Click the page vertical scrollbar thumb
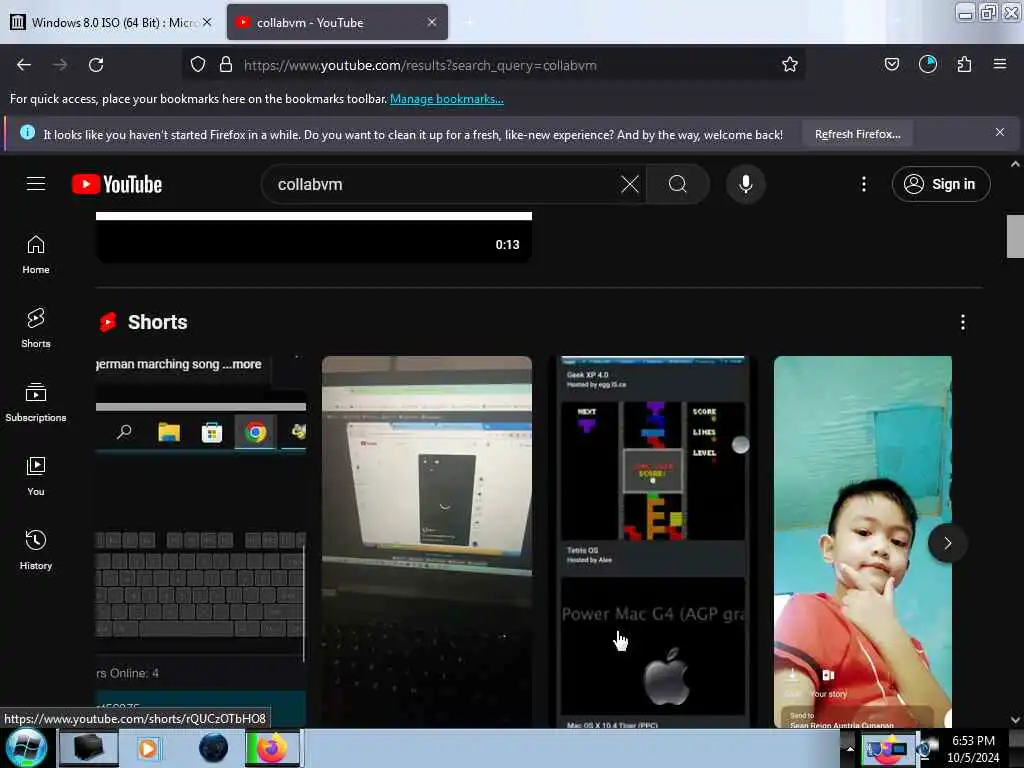 [1015, 236]
